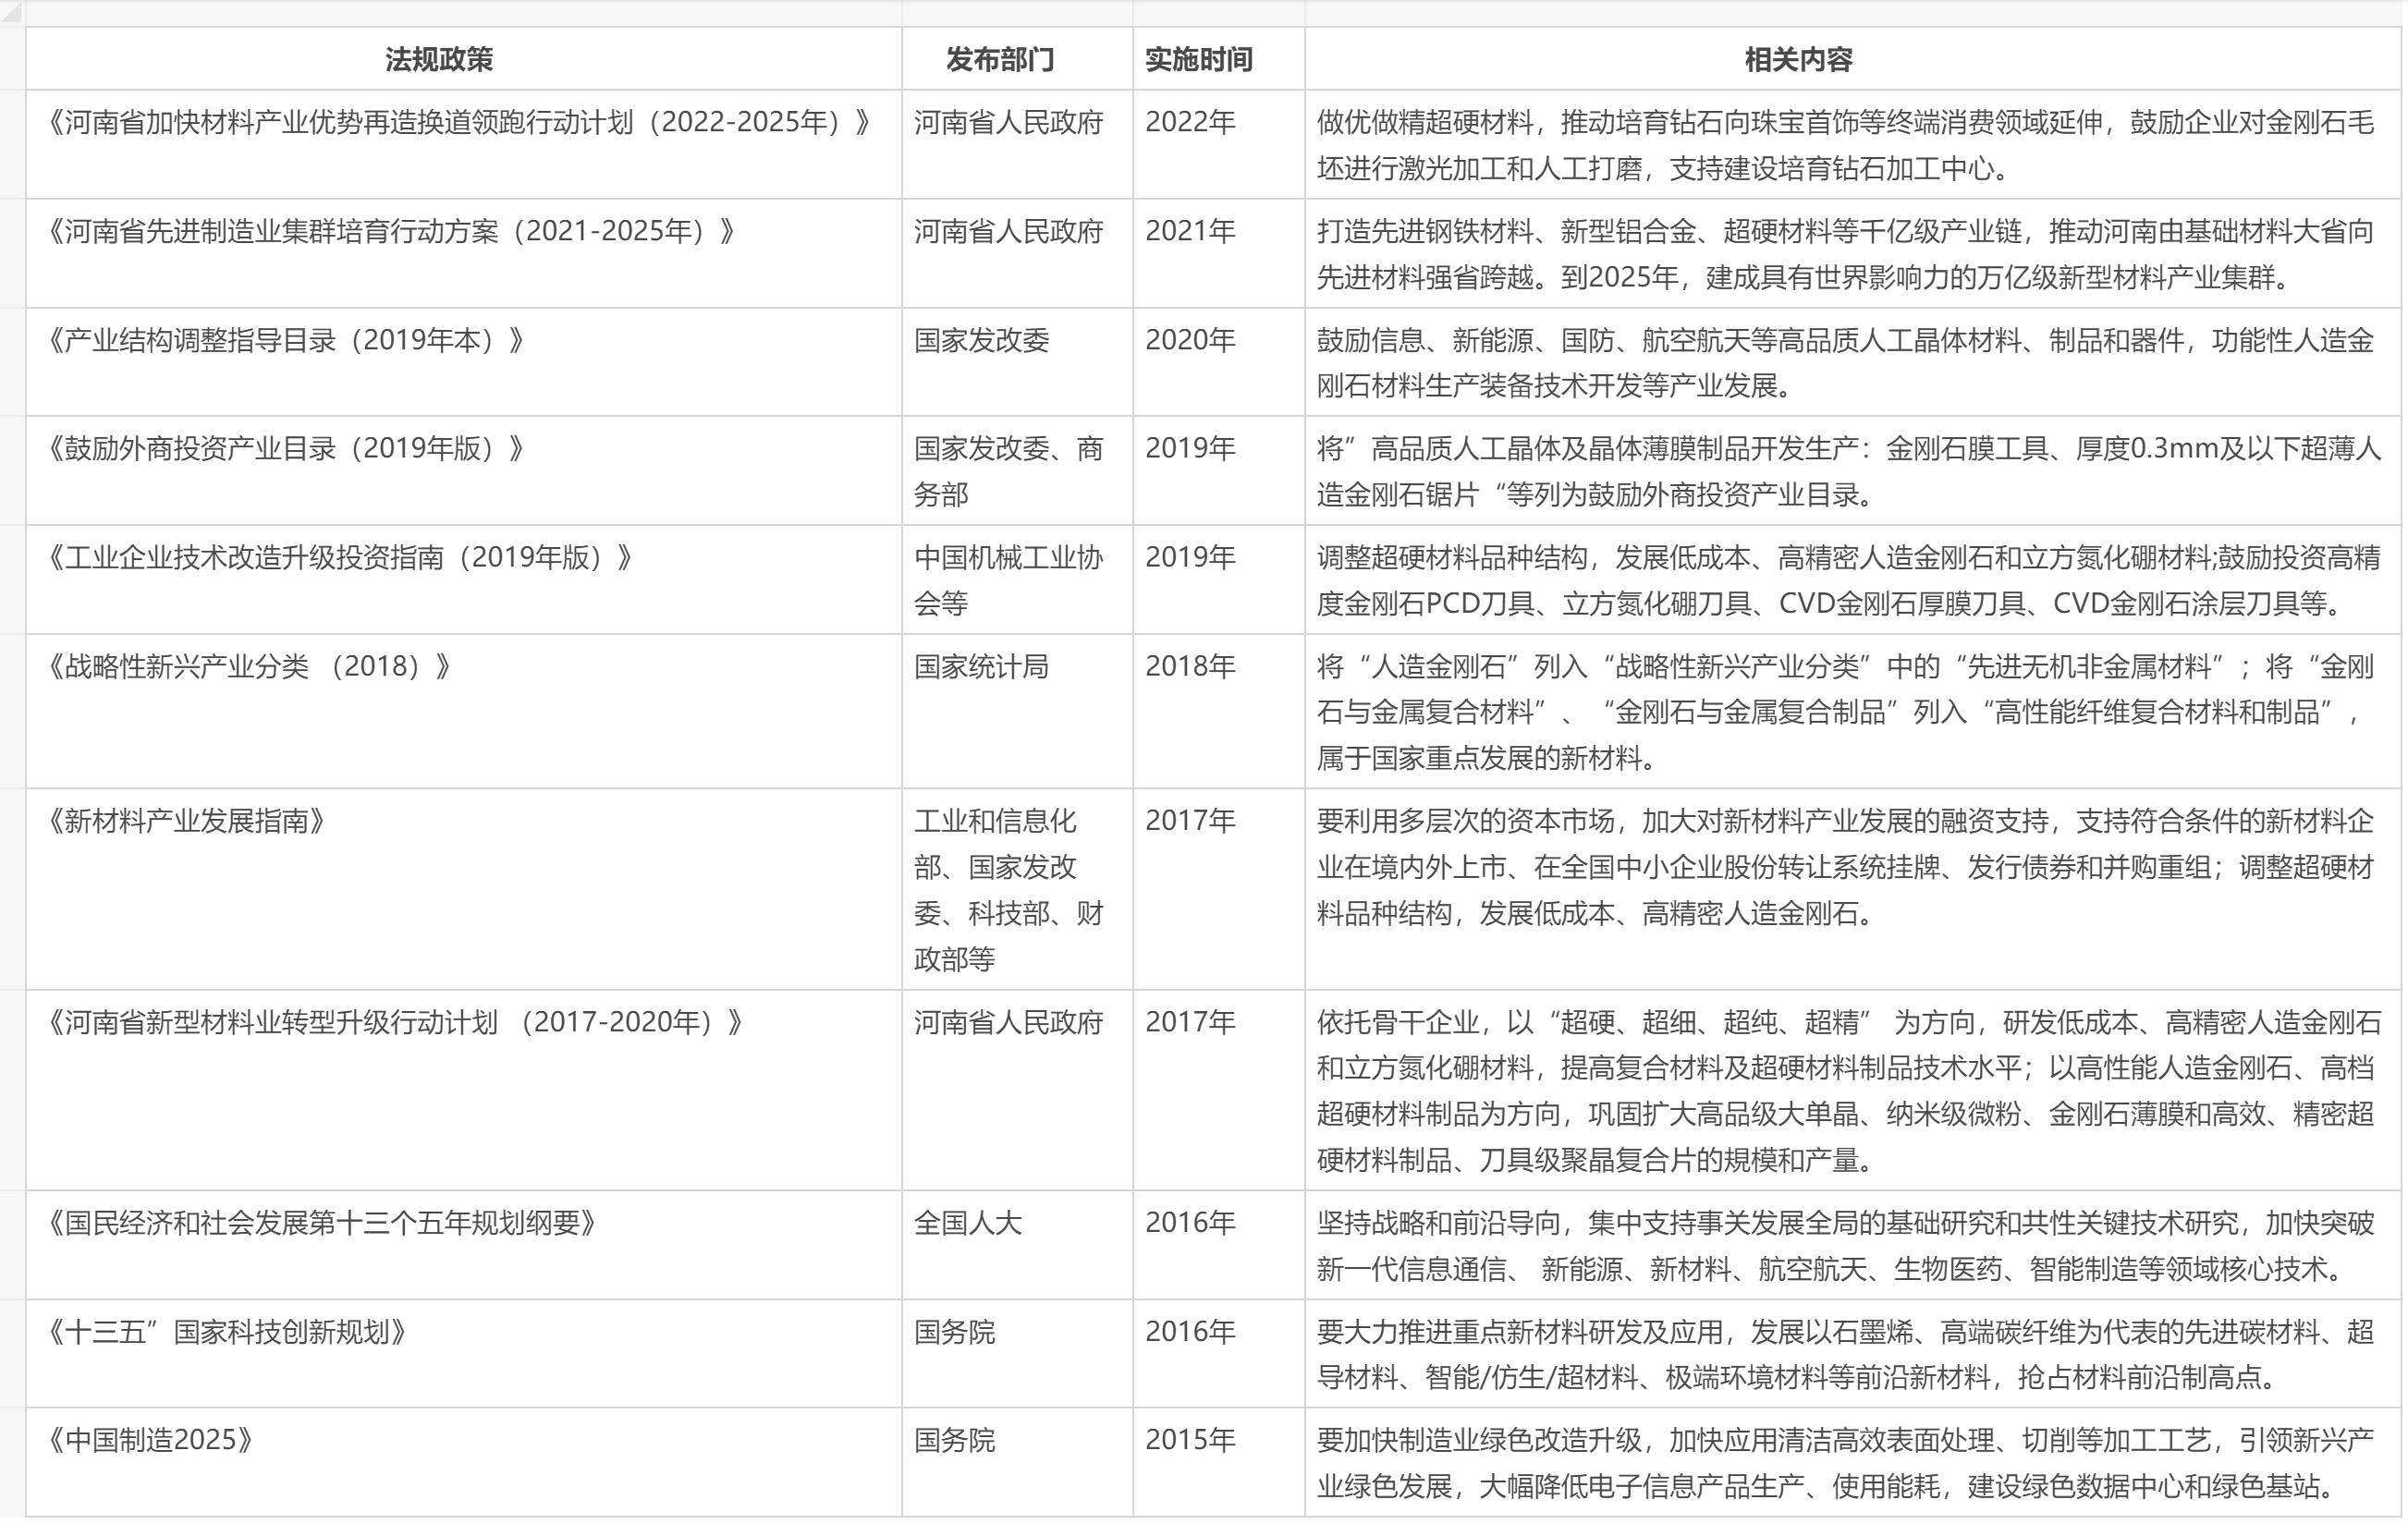Select the 法规政策 header cell
Screen dimensions: 2408x1524
point(464,59)
